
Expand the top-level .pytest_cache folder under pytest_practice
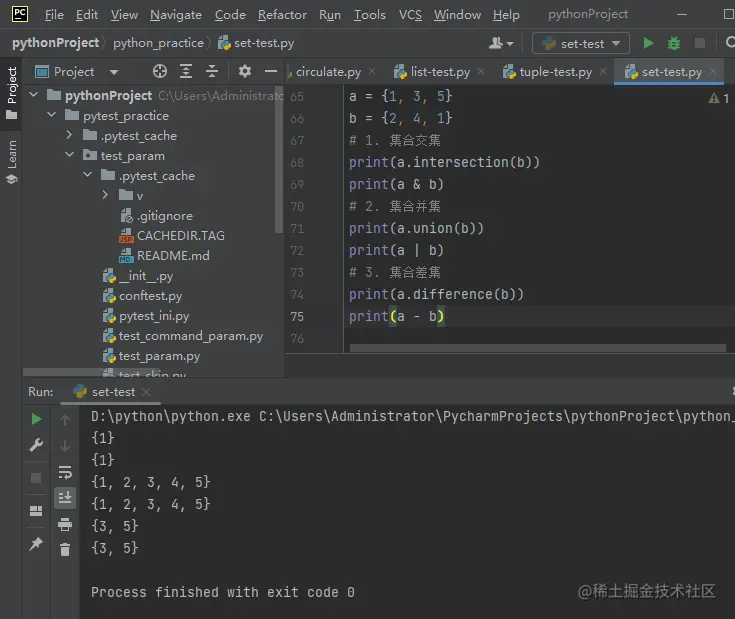[x=69, y=135]
